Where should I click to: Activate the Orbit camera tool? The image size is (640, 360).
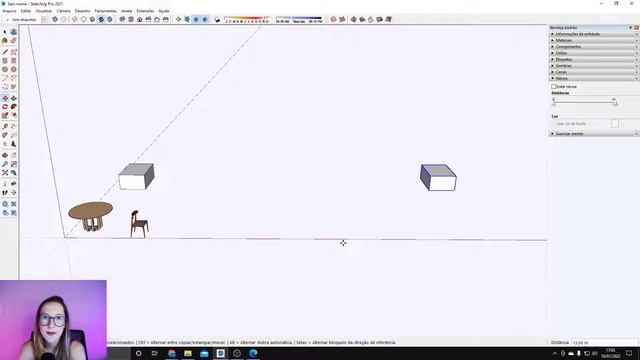point(5,156)
